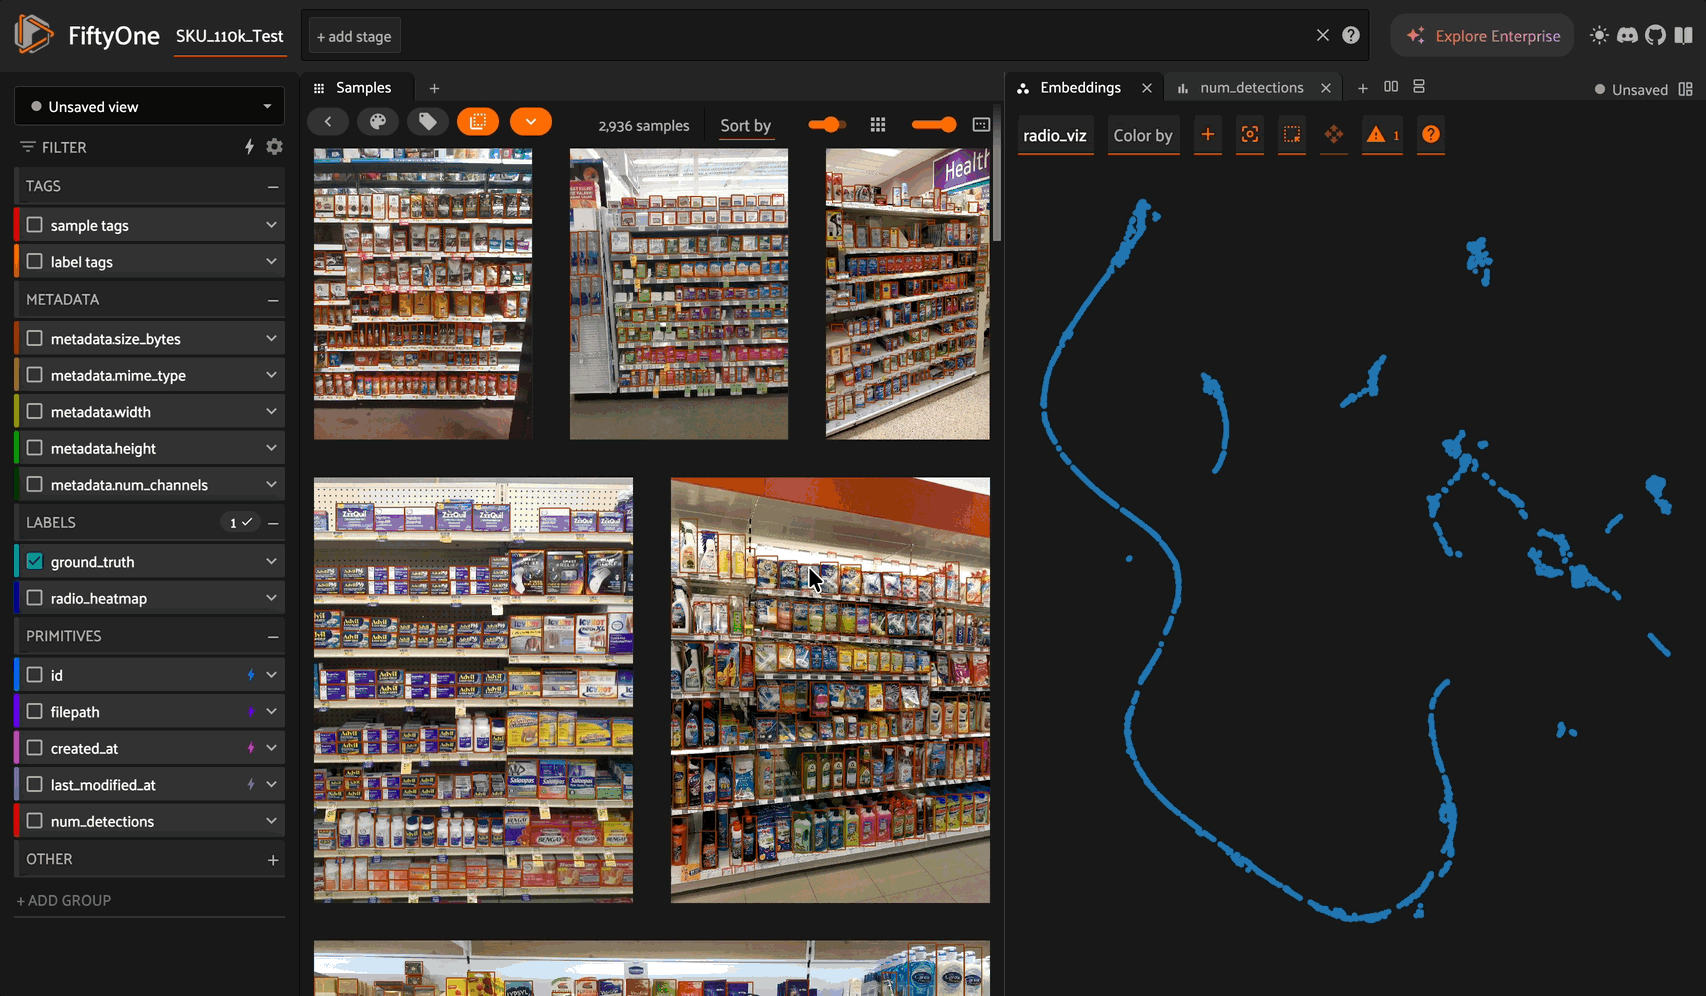
Task: Click the lasso select icon in Embeddings
Action: tap(1292, 135)
